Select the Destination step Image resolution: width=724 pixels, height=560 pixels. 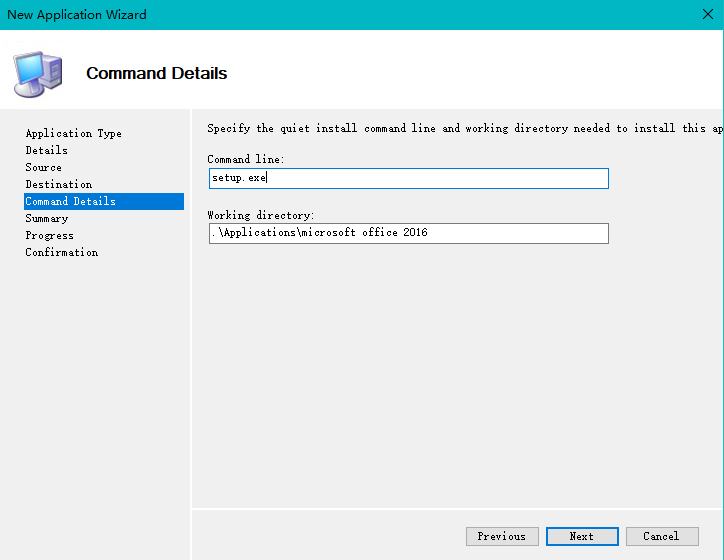click(x=59, y=185)
